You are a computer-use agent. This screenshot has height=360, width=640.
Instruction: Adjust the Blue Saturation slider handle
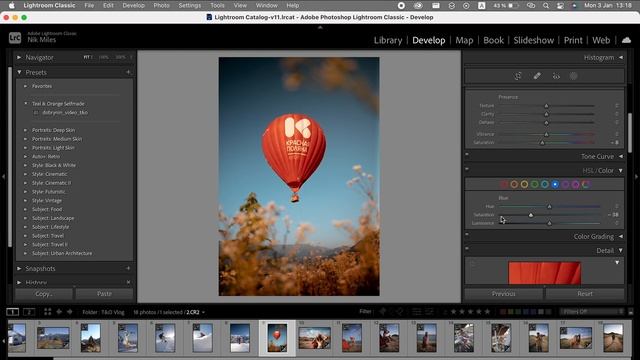click(531, 215)
